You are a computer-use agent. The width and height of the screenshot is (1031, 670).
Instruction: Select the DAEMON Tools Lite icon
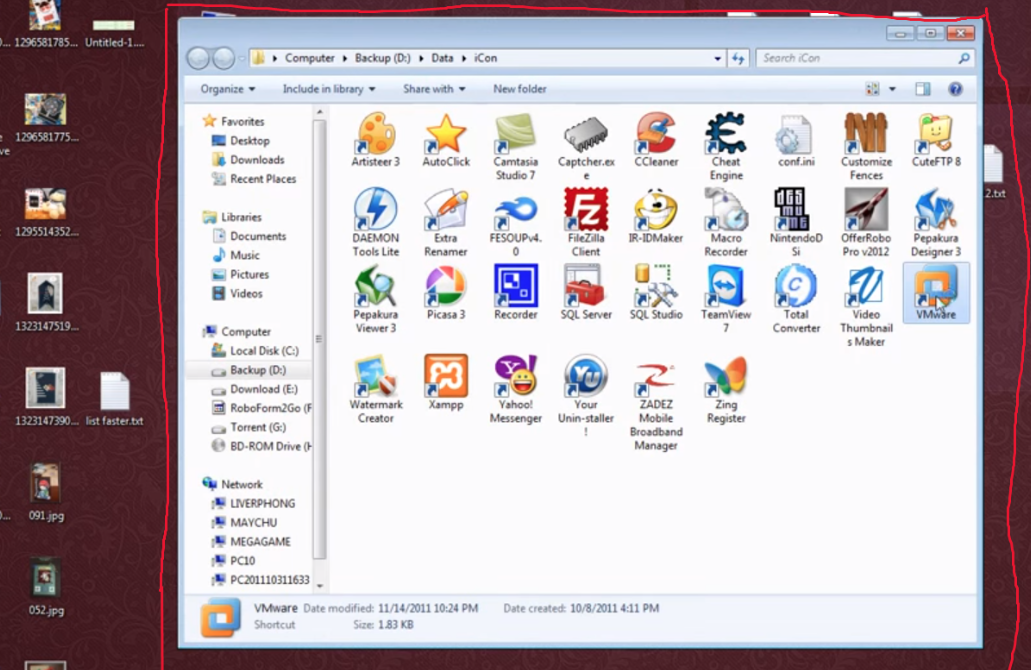pos(376,211)
